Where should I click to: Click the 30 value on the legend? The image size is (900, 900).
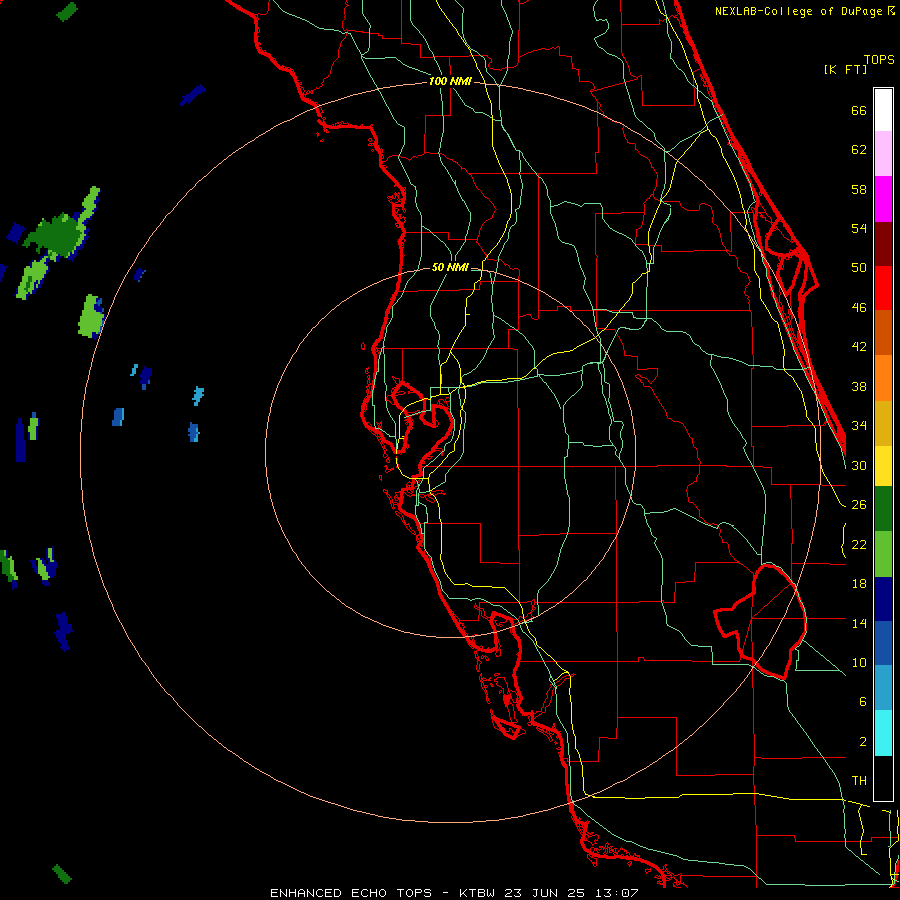click(859, 465)
